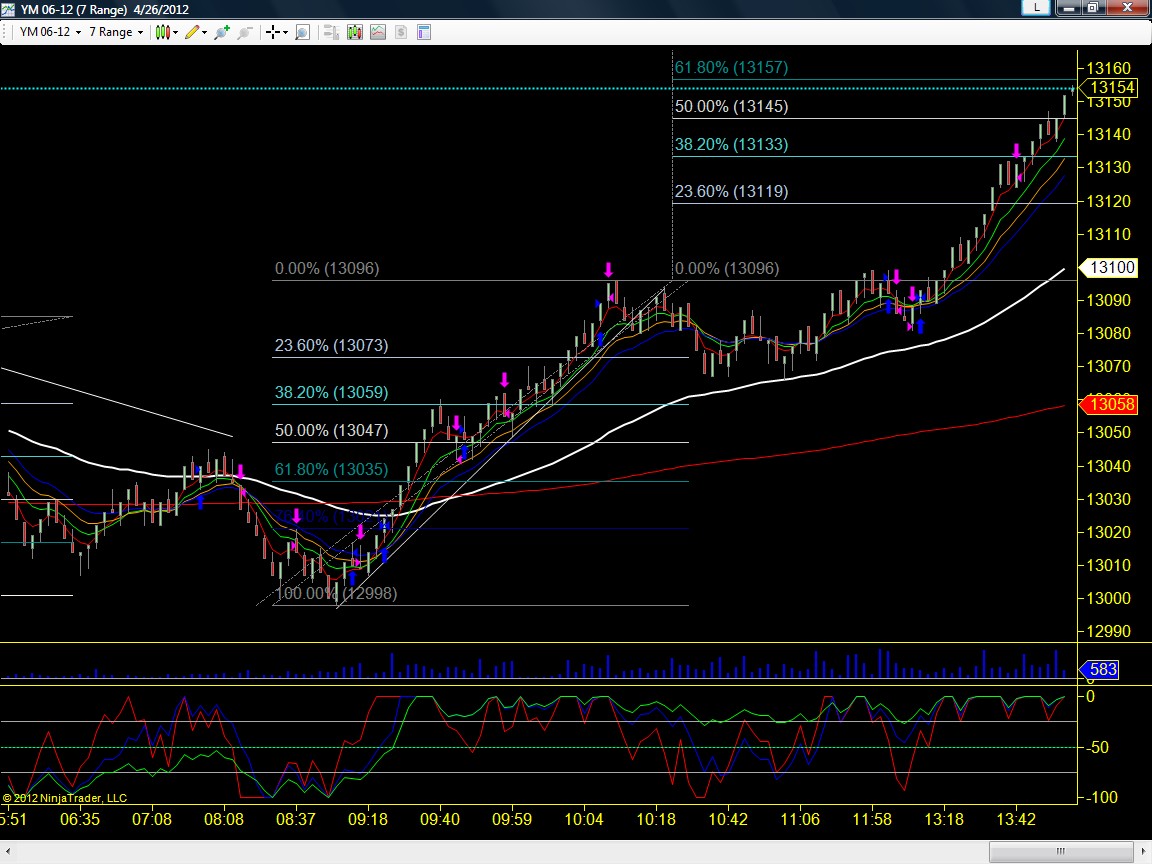Viewport: 1152px width, 864px height.
Task: Click the red 13058 moving average price label
Action: [x=1111, y=404]
